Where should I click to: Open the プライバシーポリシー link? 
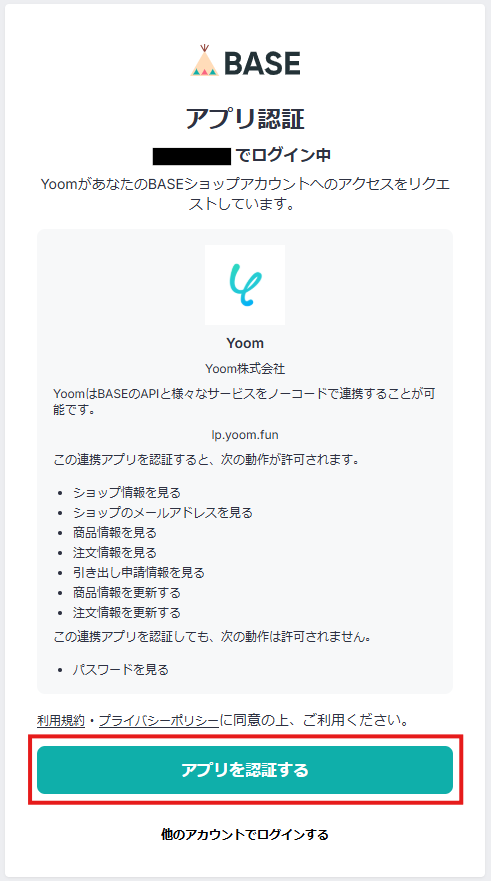159,720
